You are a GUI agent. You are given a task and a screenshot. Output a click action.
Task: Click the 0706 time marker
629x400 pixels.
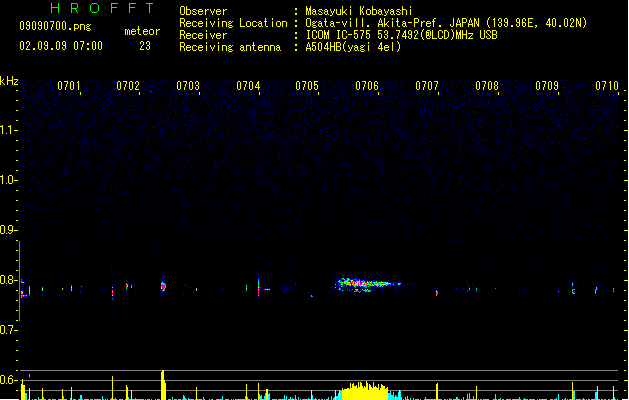367,86
